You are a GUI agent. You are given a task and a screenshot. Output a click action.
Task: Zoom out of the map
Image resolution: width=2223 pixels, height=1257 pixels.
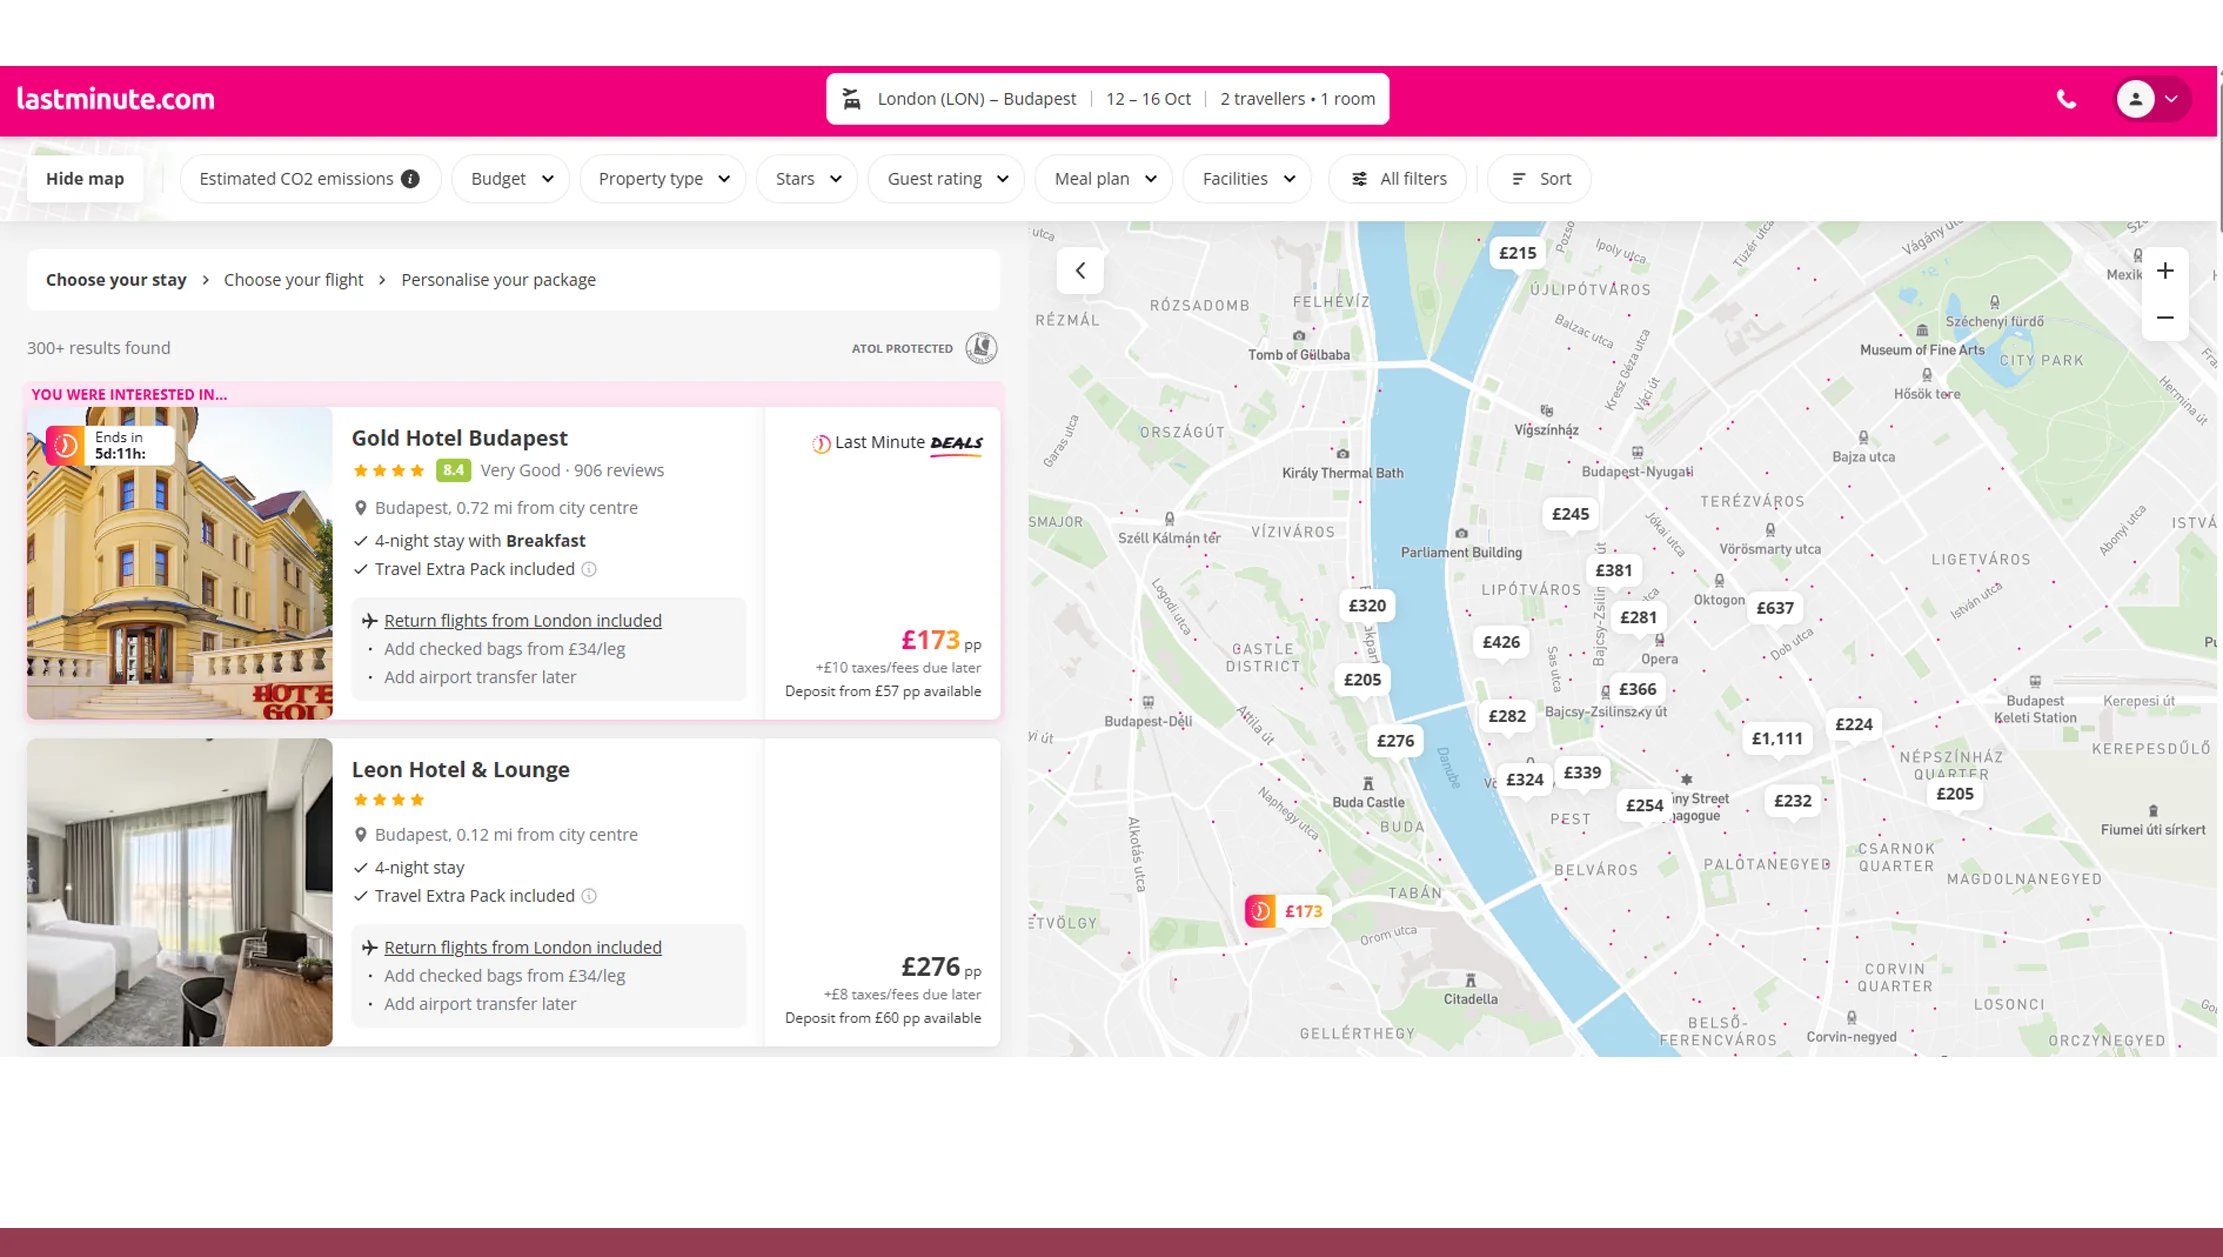click(x=2164, y=317)
